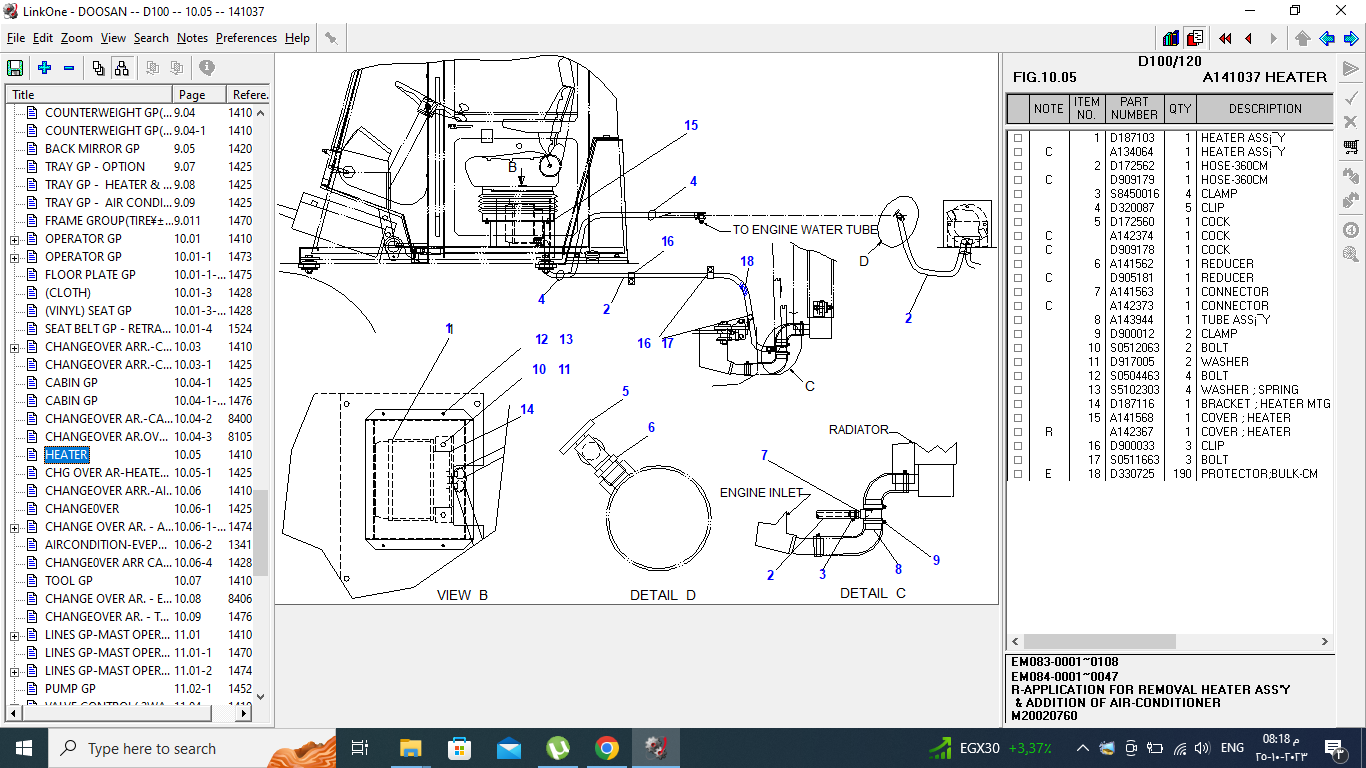
Task: Open uTorrent from the taskbar
Action: [557, 748]
